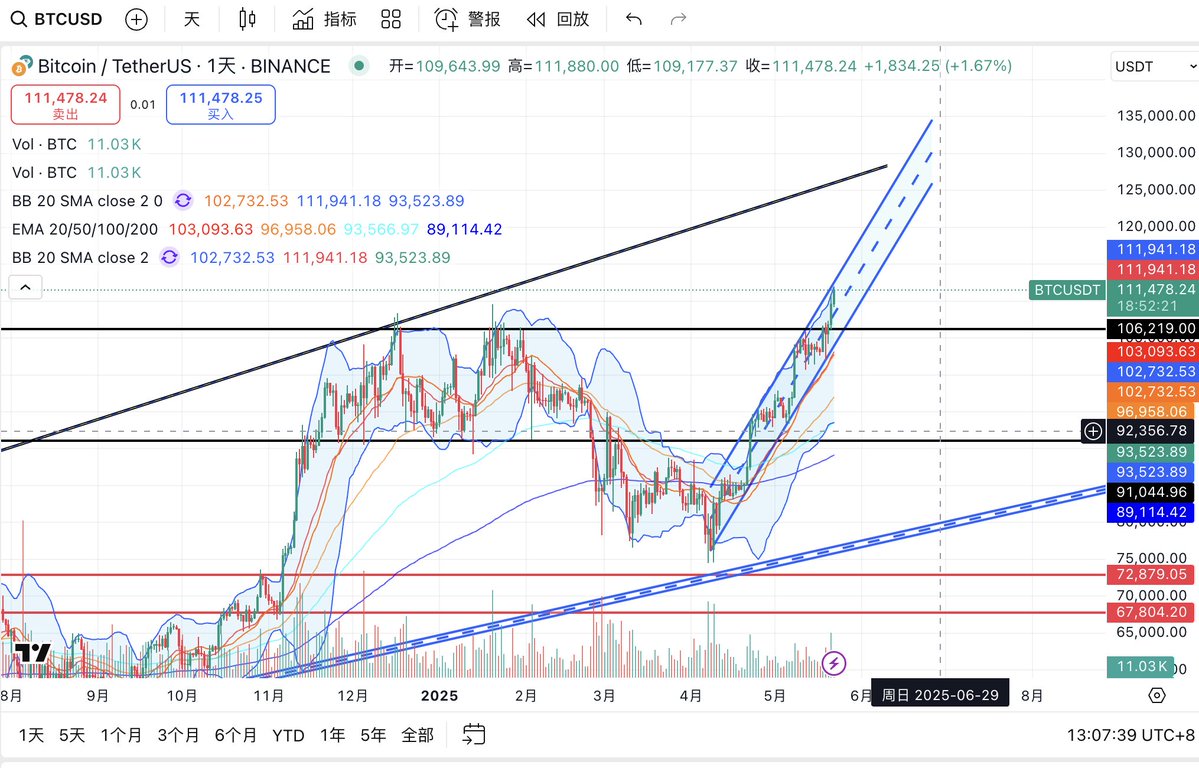Open the BTCUSD symbol search
The image size is (1199, 768).
click(57, 19)
